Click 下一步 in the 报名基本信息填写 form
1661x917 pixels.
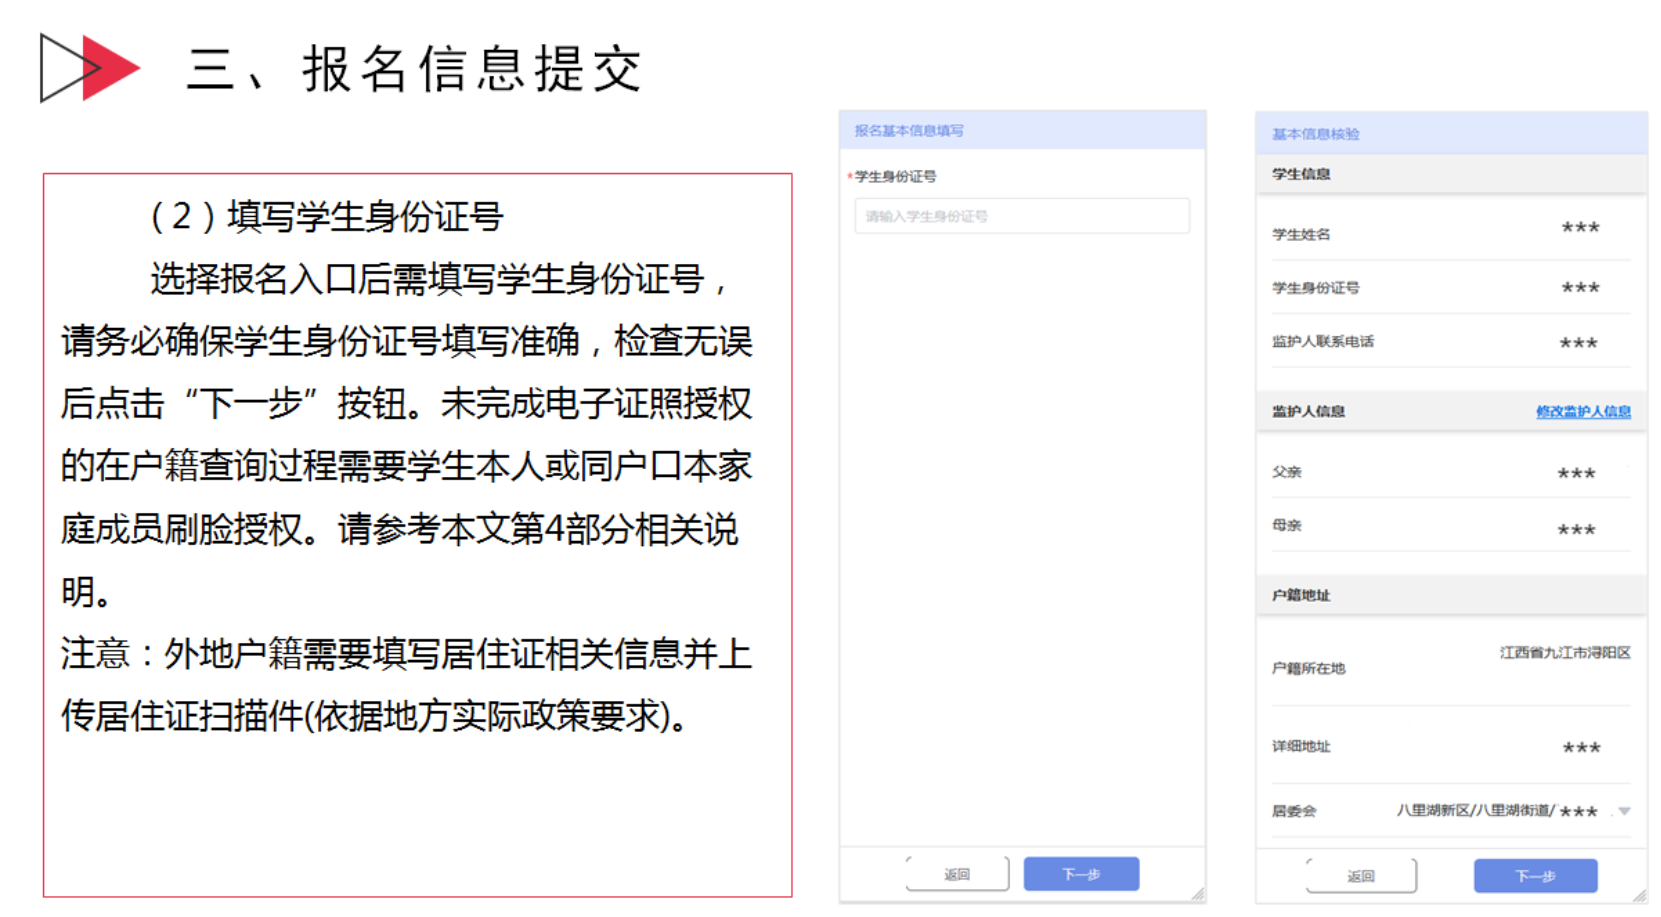tap(1081, 874)
